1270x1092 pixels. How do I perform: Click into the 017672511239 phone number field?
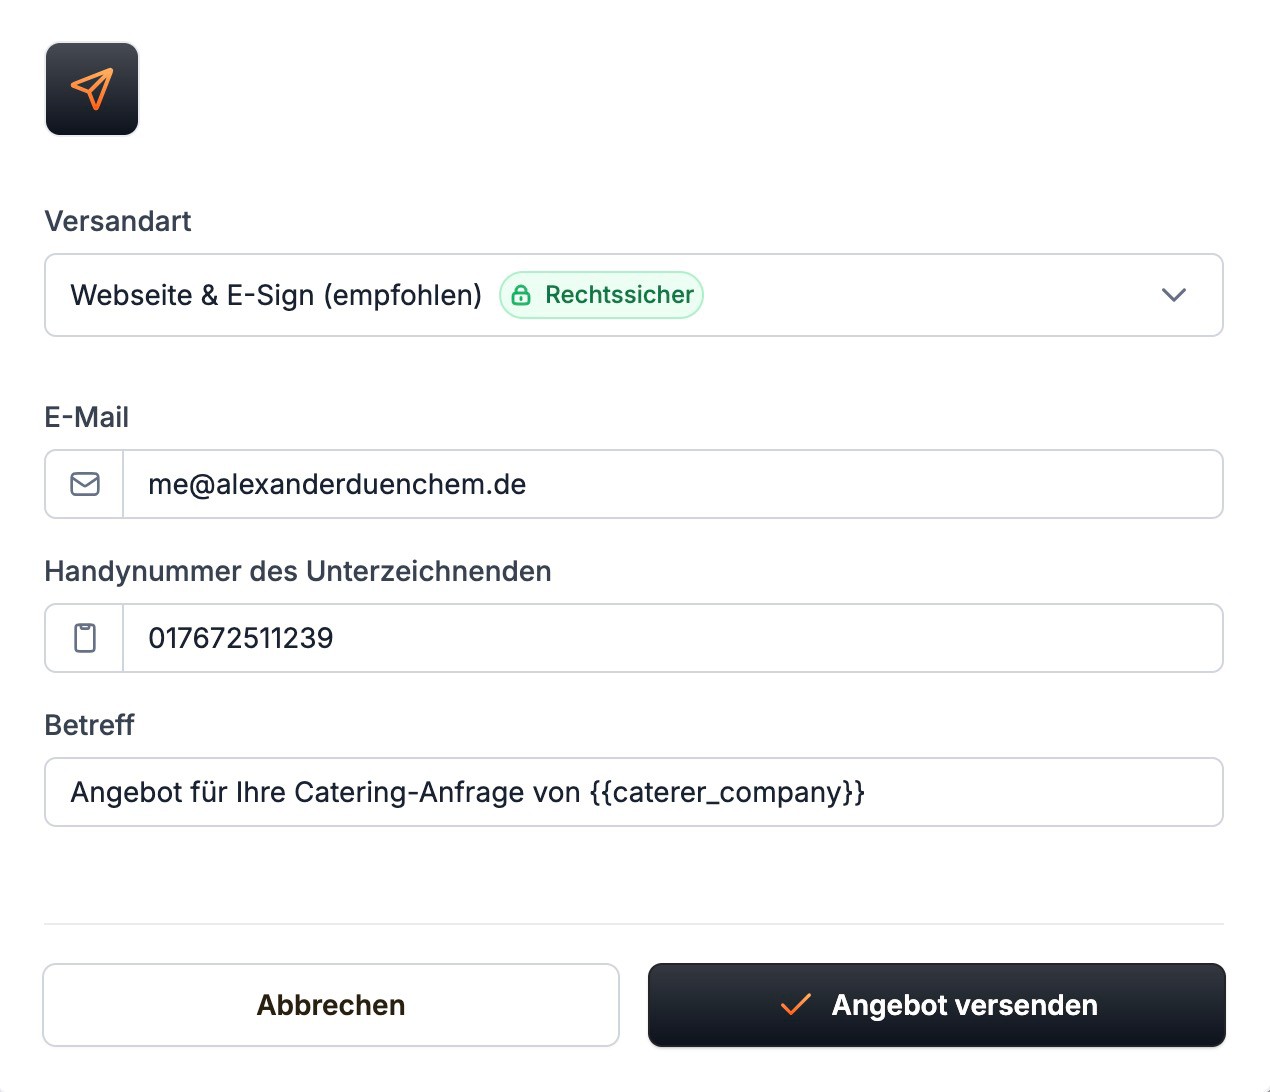click(673, 638)
